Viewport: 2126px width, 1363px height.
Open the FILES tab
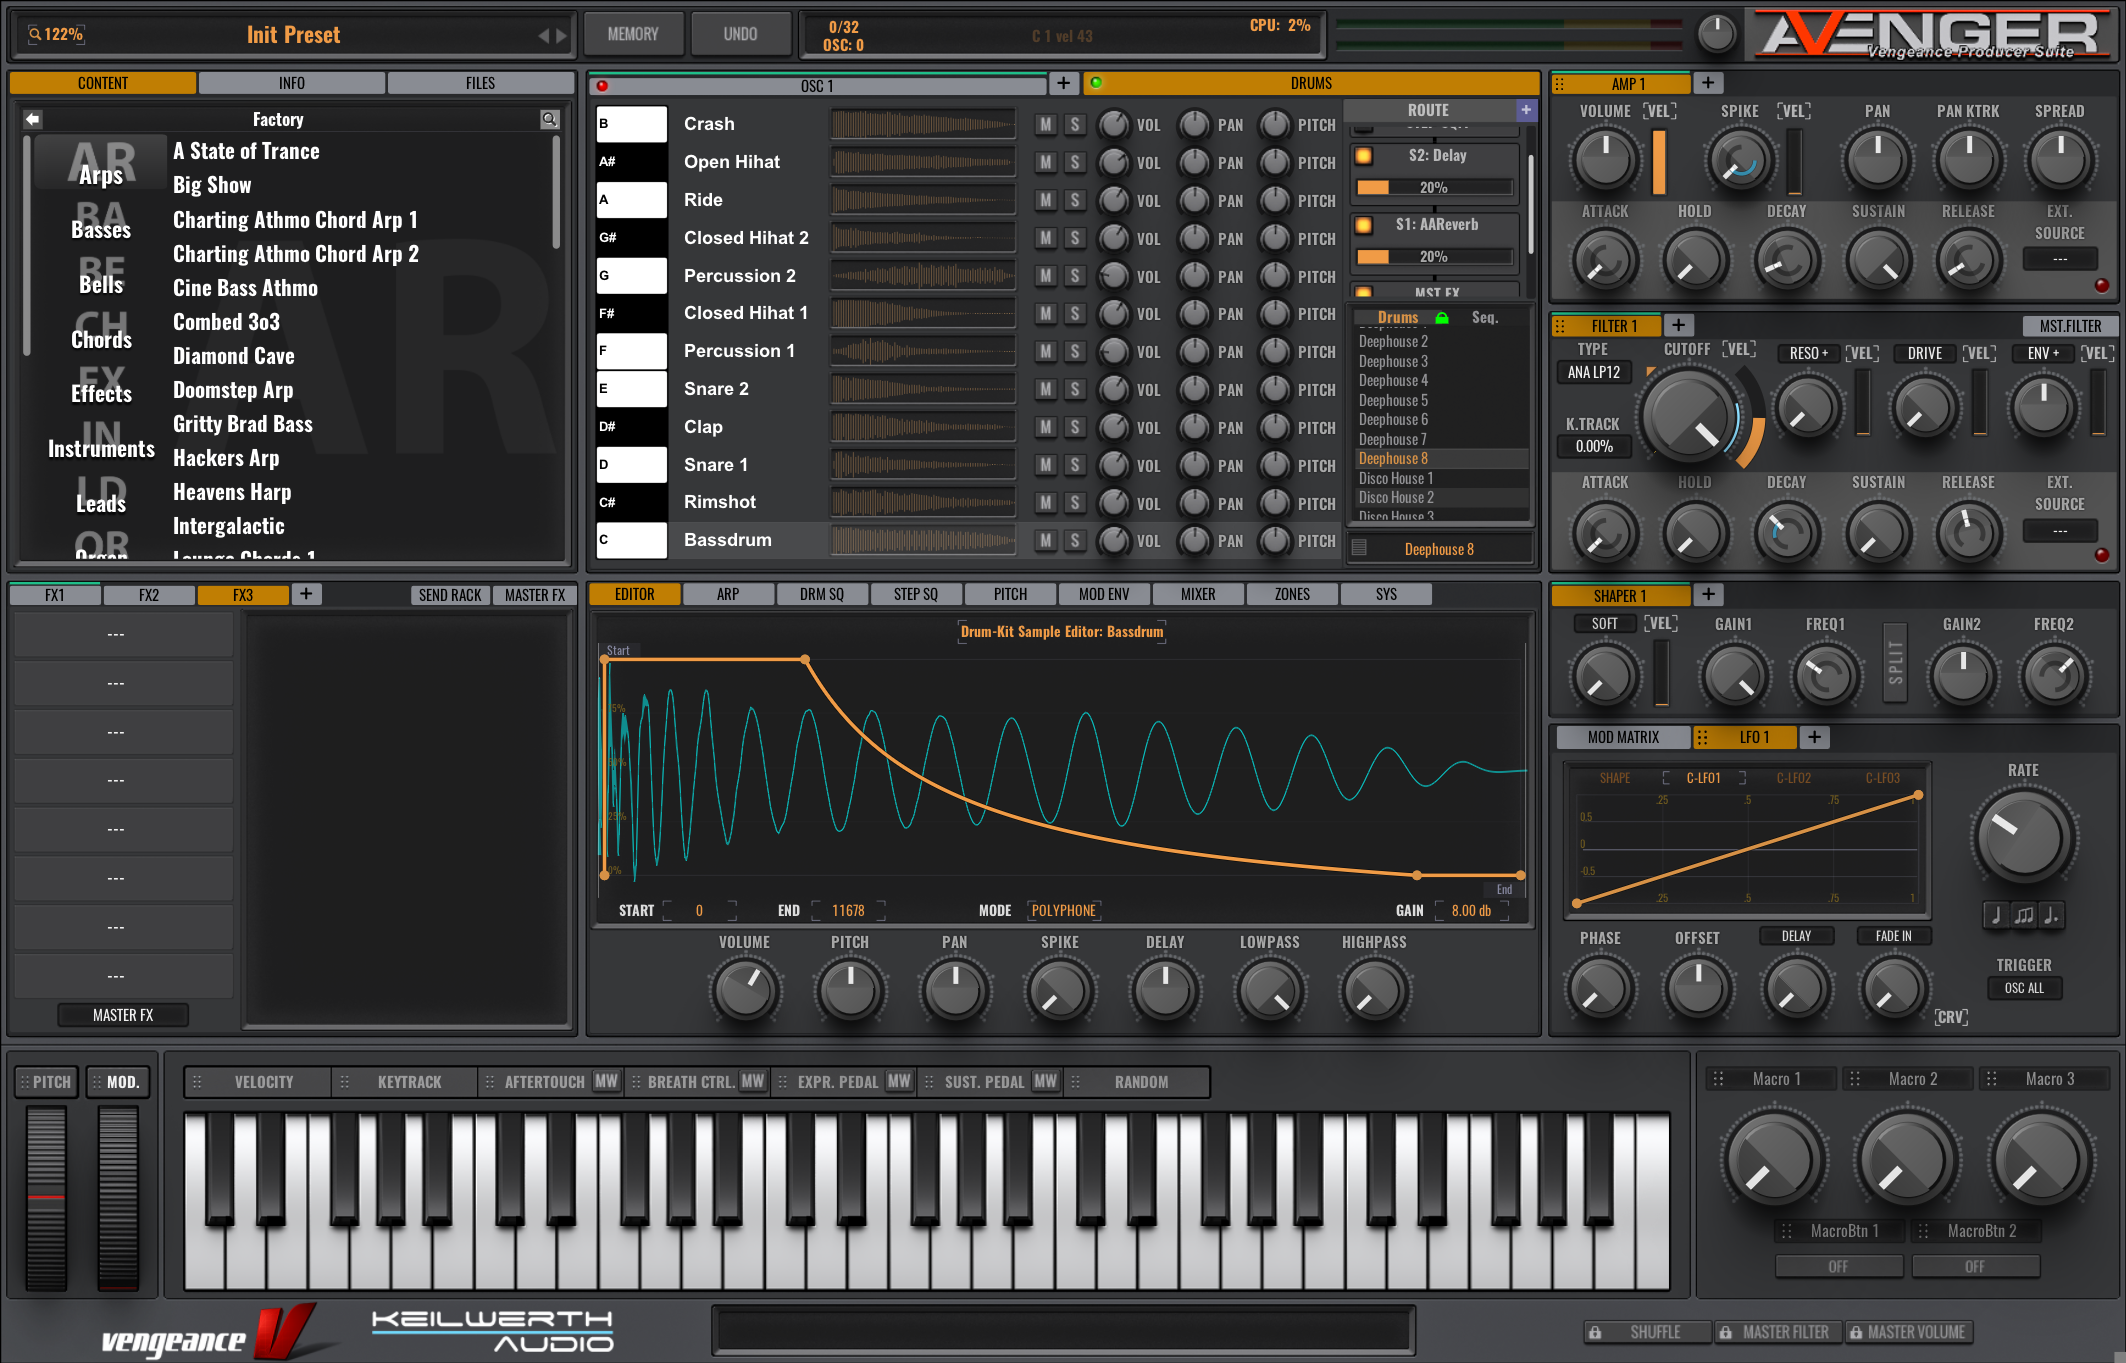480,84
